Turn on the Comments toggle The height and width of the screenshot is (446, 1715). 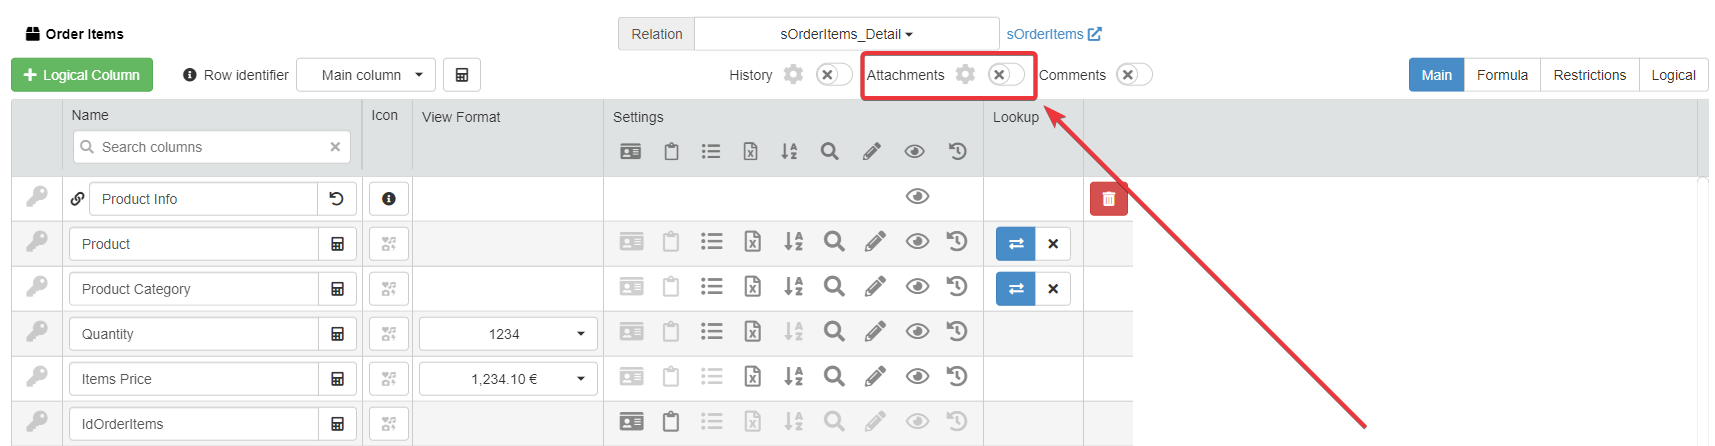(1134, 75)
